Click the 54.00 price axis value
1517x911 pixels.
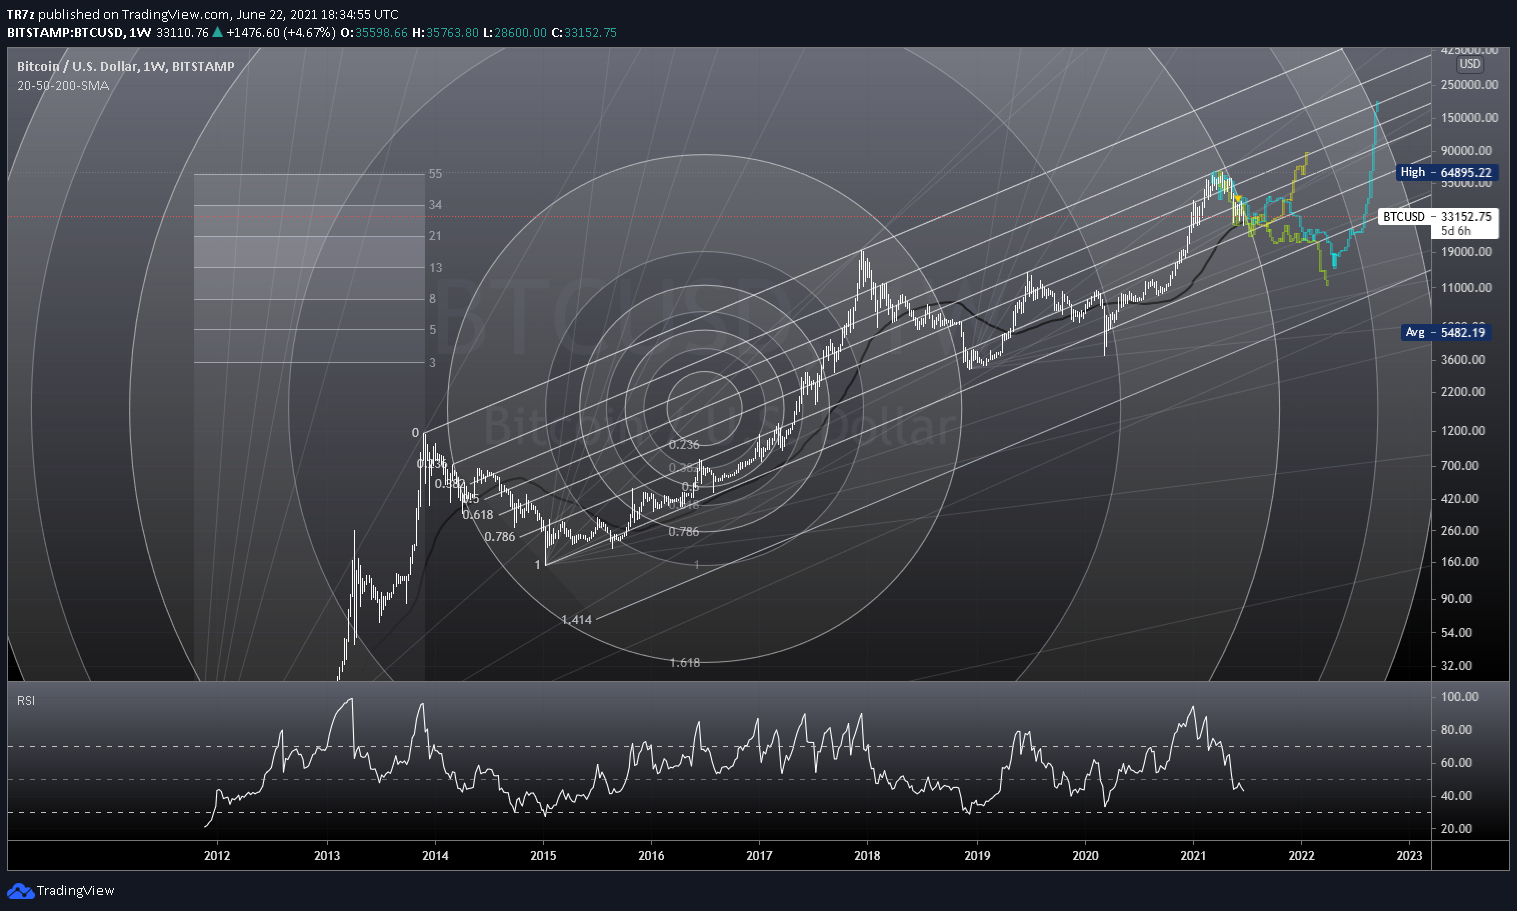coord(1457,633)
